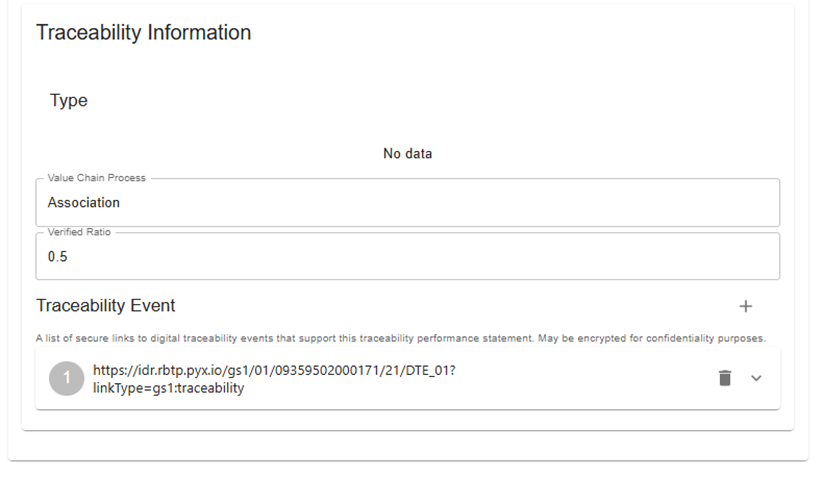Place cursor in the Association text
The height and width of the screenshot is (478, 823).
(x=84, y=203)
